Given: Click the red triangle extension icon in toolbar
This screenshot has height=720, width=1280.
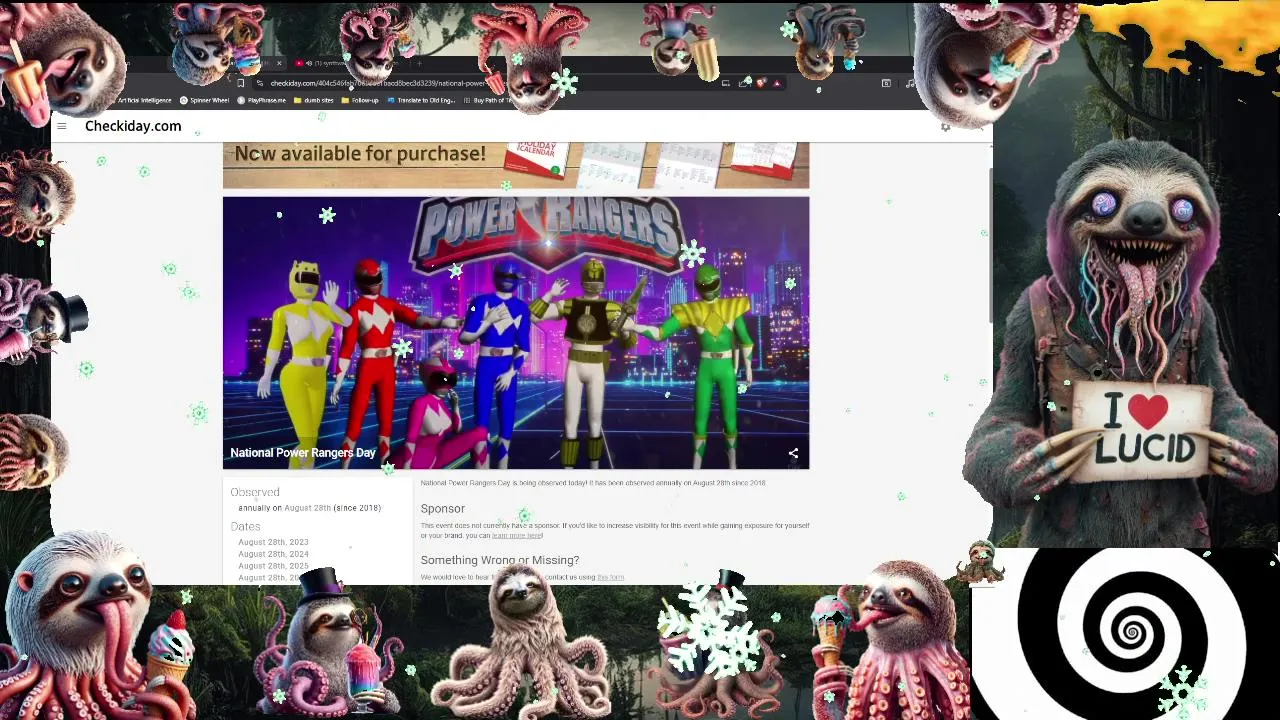Looking at the screenshot, I should [x=777, y=83].
